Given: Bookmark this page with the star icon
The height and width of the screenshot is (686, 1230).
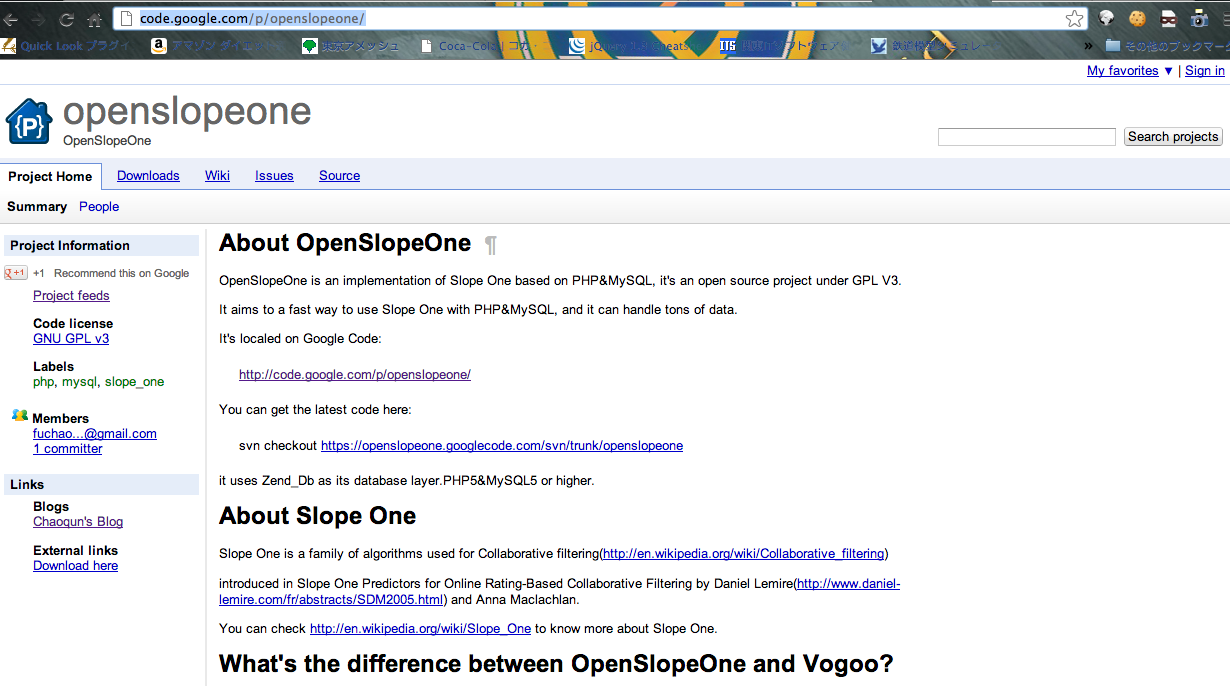Looking at the screenshot, I should [1074, 19].
